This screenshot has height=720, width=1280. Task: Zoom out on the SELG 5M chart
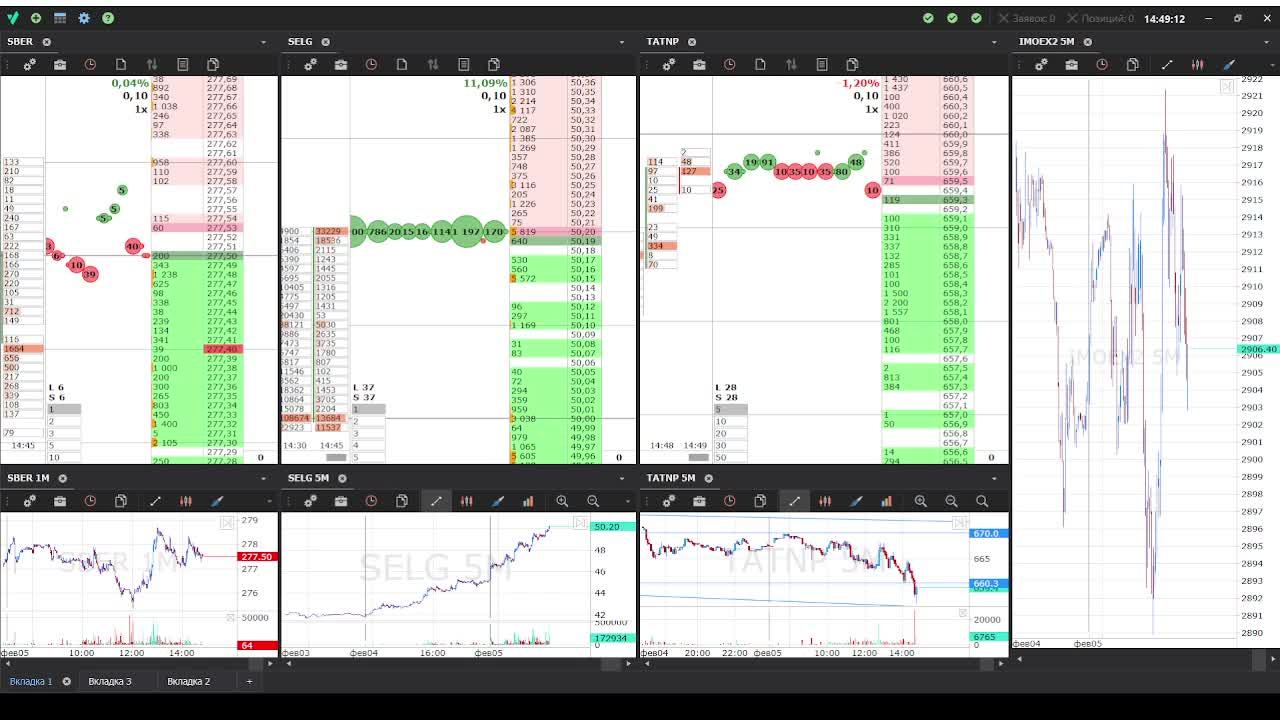593,501
